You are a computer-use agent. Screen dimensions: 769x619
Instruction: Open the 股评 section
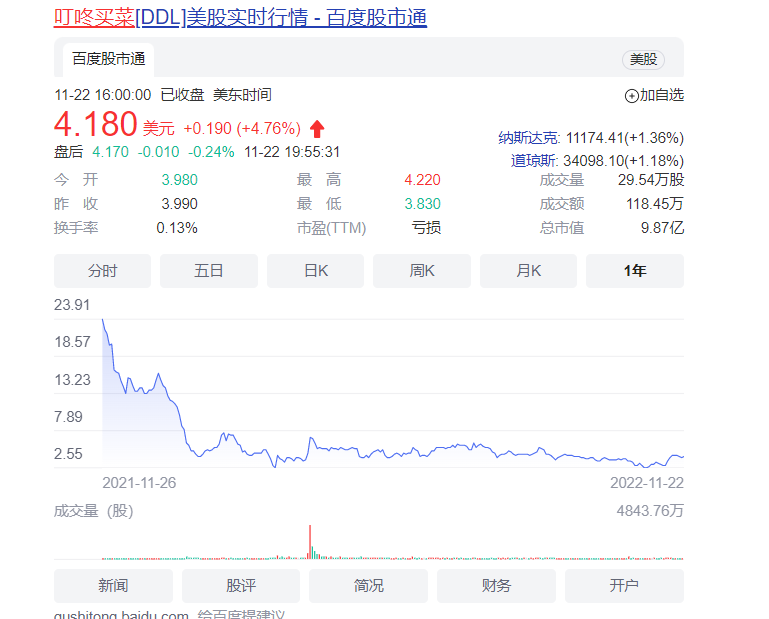(x=241, y=586)
